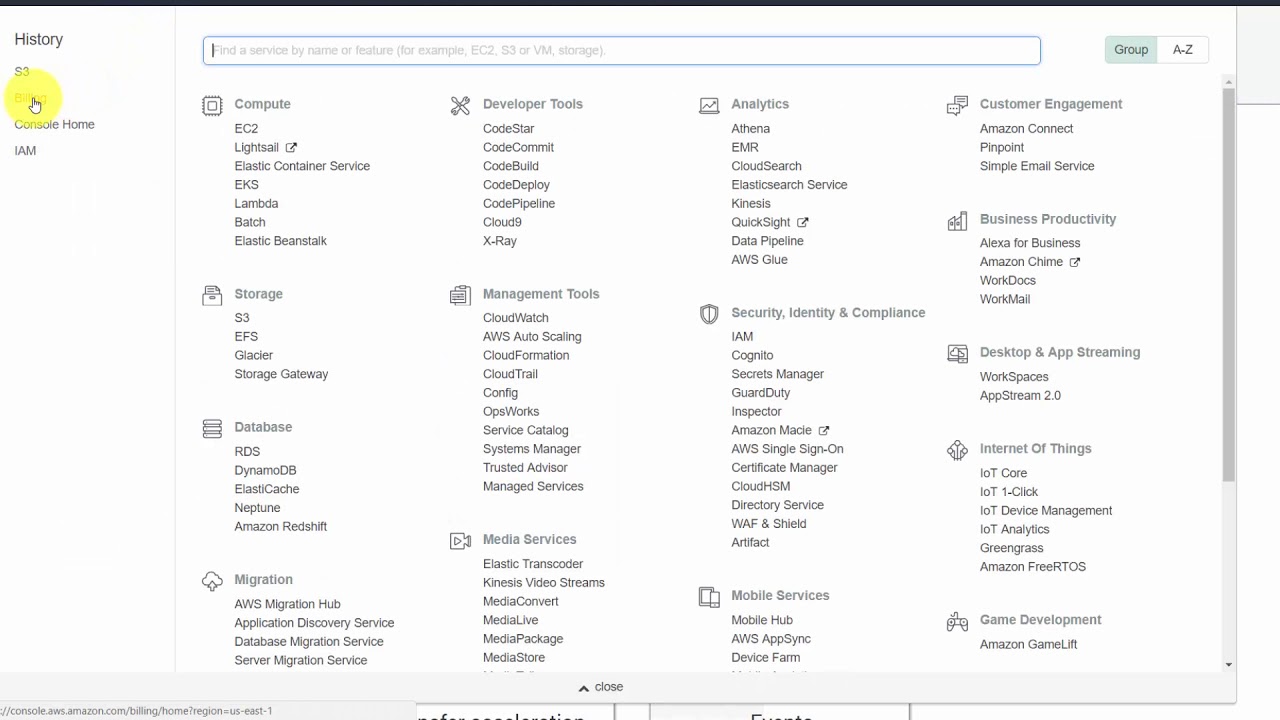Open Amazon Connect
This screenshot has height=720, width=1280.
1026,128
